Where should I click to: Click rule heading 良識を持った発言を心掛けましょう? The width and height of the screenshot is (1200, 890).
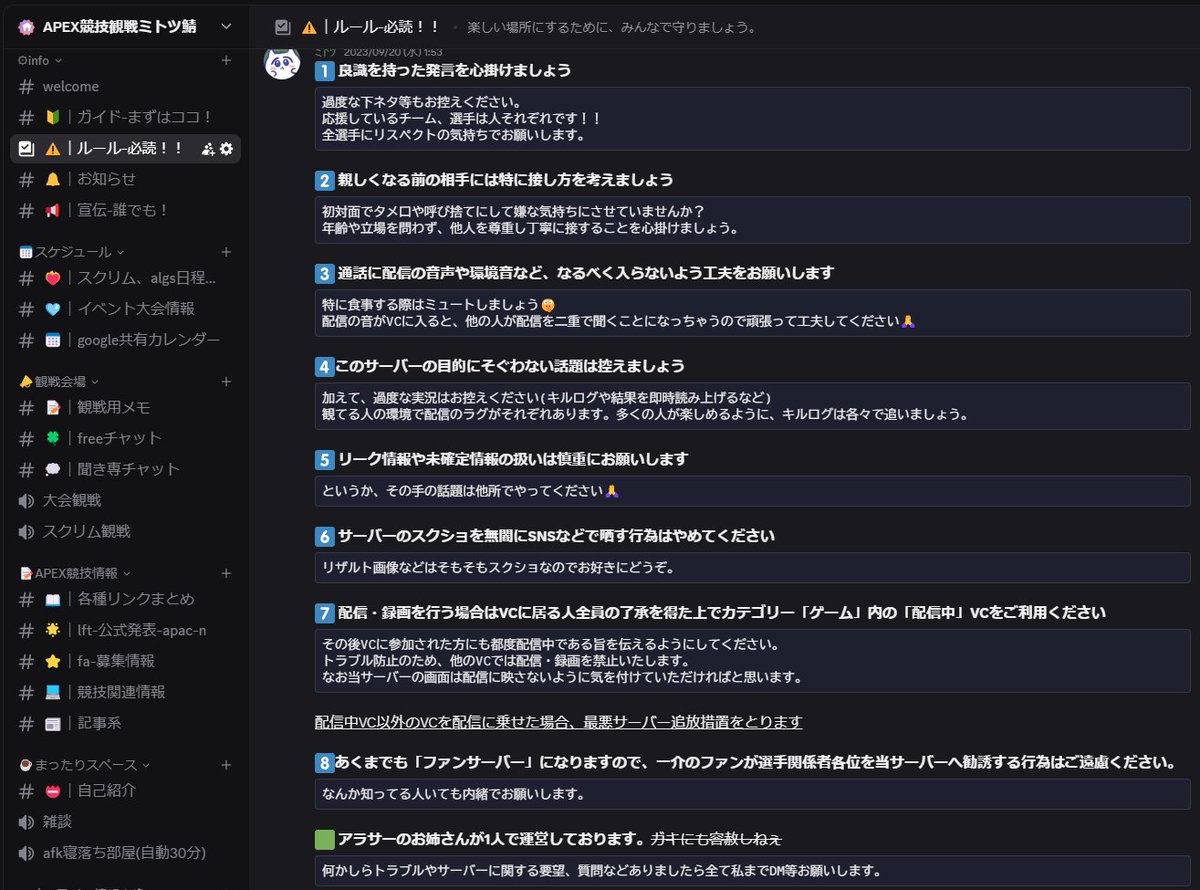pos(455,70)
